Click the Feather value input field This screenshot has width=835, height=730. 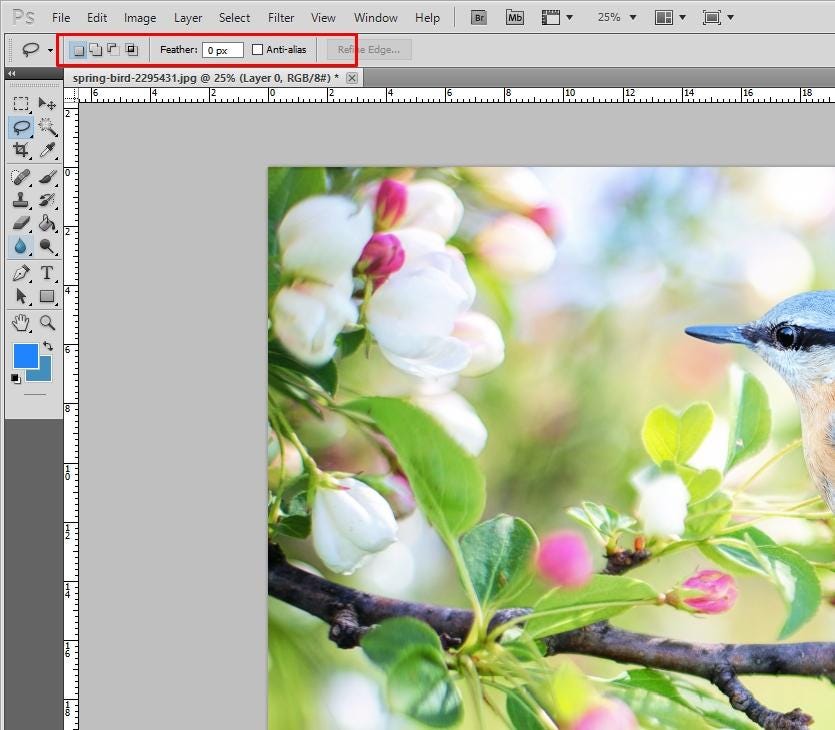[x=223, y=50]
